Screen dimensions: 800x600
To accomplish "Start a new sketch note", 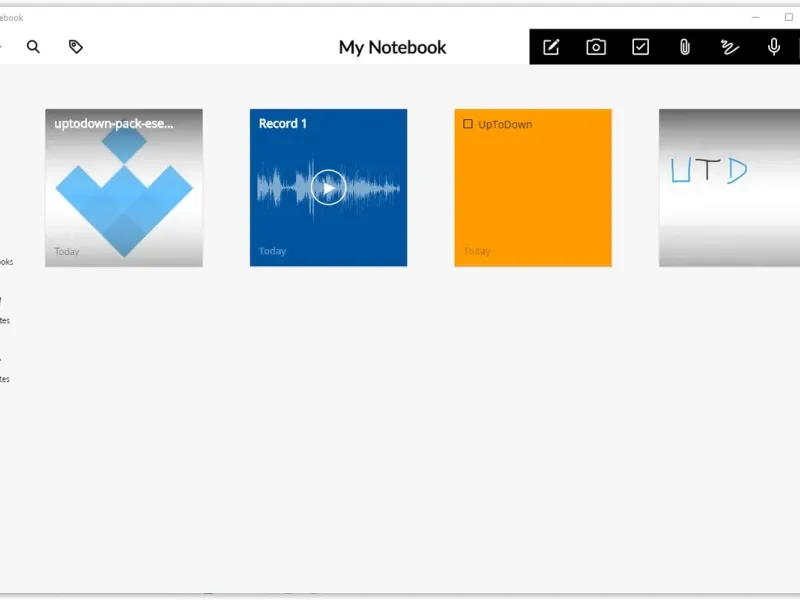I will (729, 47).
